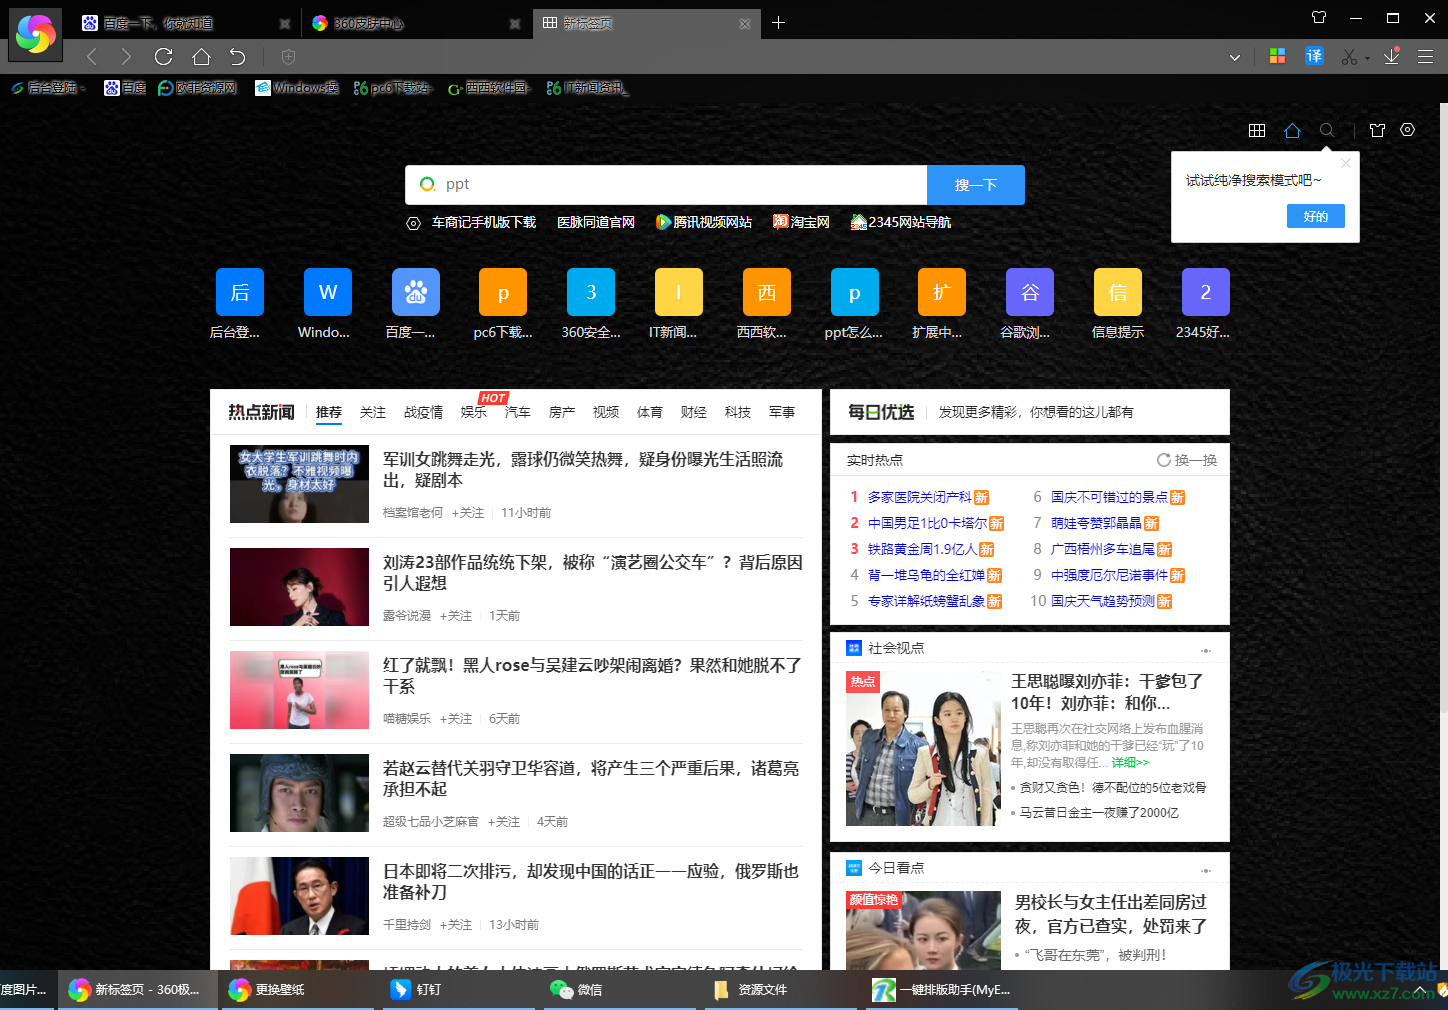The image size is (1448, 1010).
Task: Select the 推荐 news tab
Action: pos(329,412)
